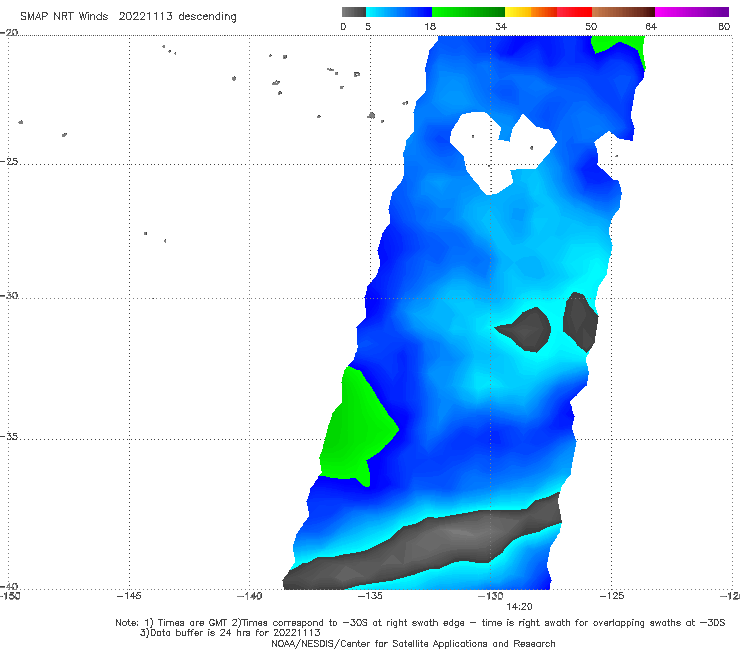Click the green 18-34 segment of the color bar

click(468, 12)
